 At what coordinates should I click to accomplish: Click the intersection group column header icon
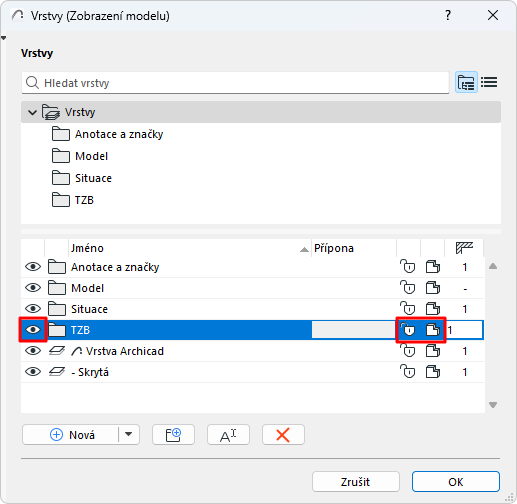point(464,248)
